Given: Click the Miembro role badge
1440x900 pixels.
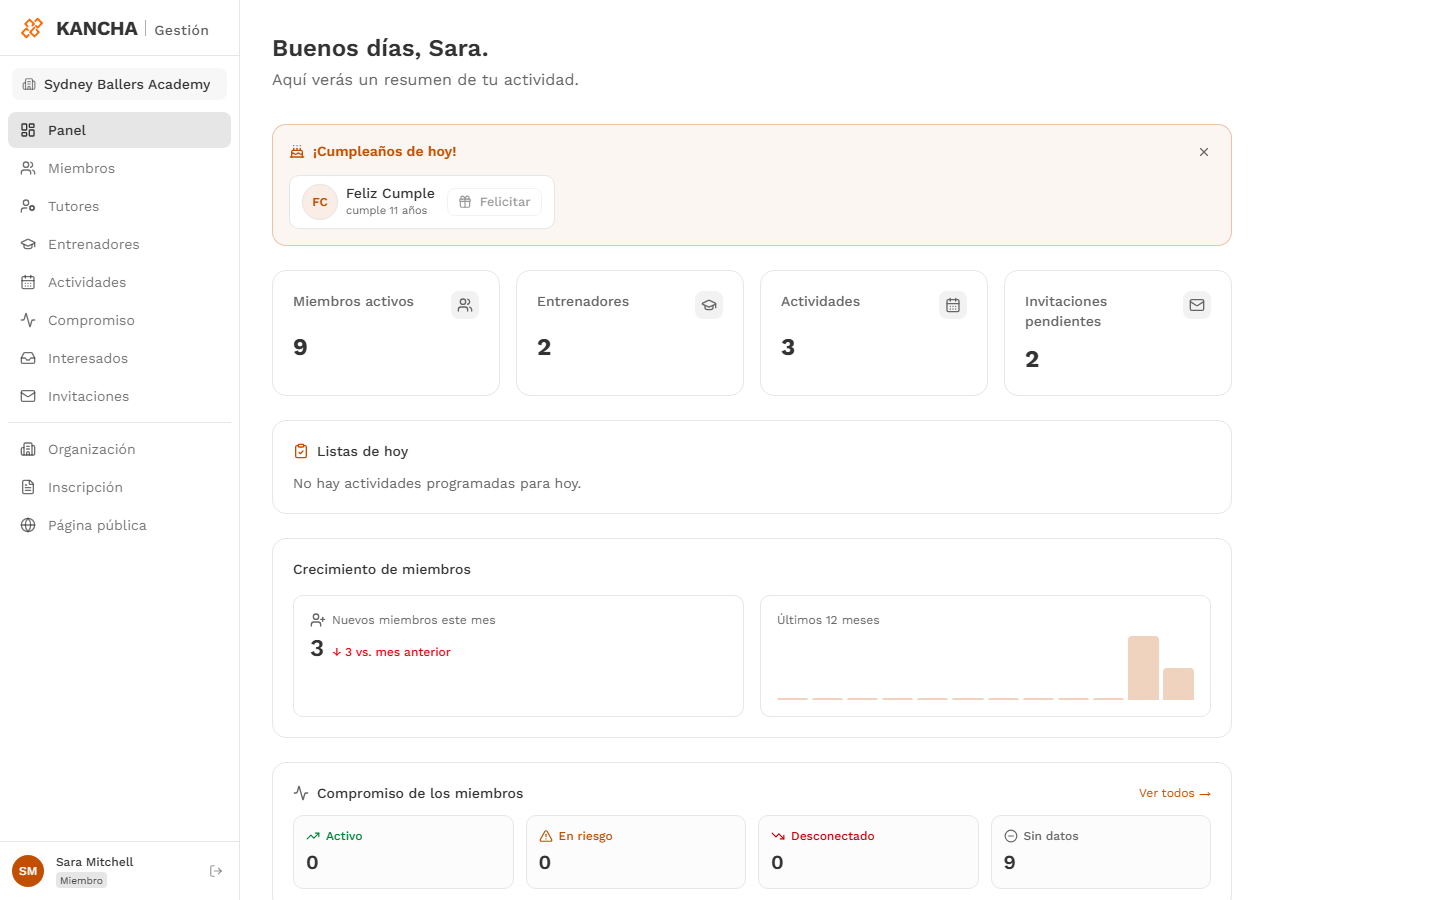Looking at the screenshot, I should pos(81,881).
